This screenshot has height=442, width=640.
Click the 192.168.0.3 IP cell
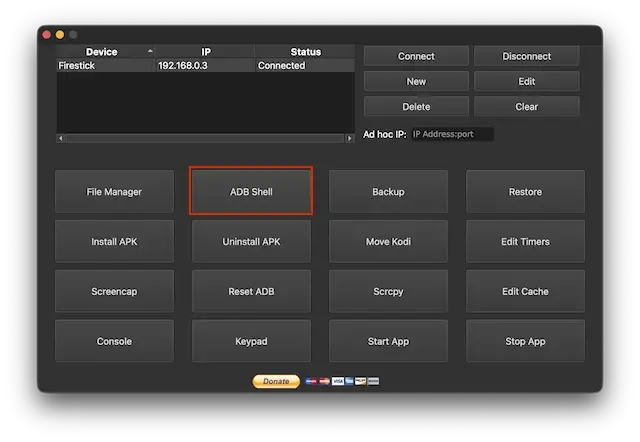click(205, 66)
